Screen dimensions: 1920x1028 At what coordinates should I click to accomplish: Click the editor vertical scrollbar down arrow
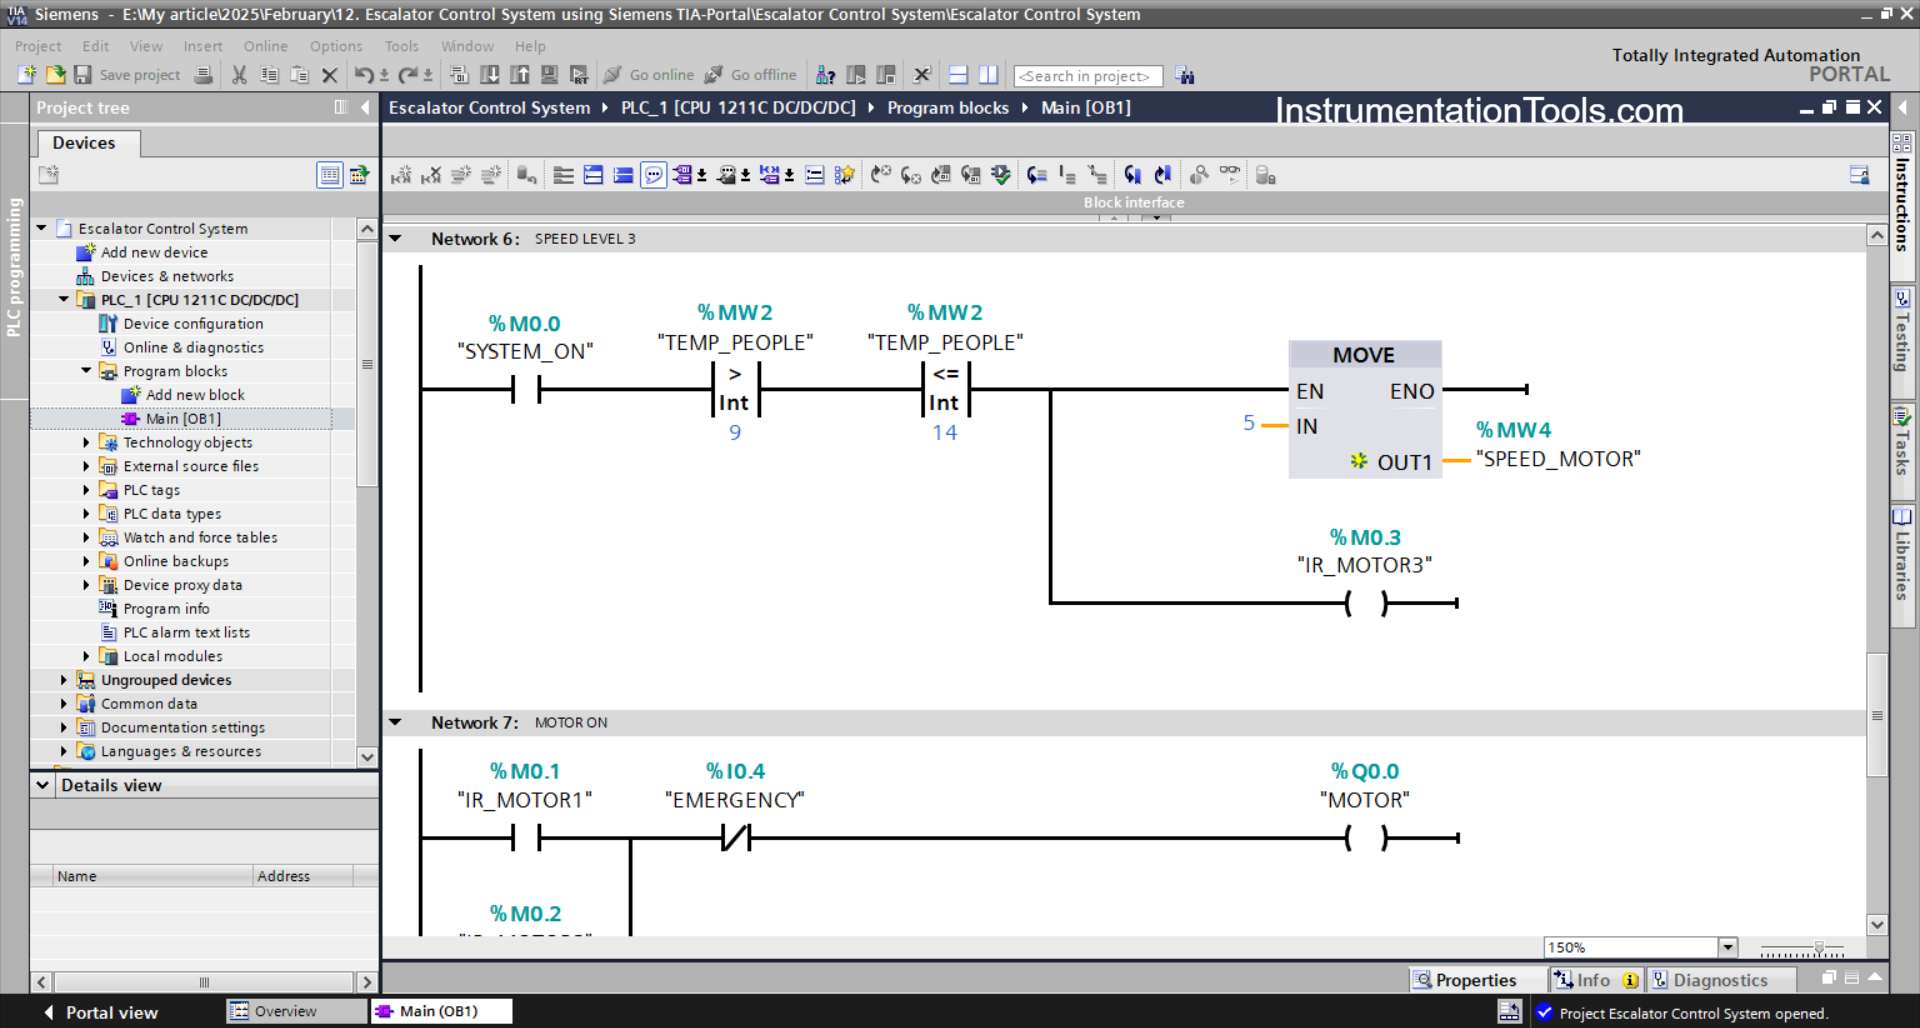pos(1877,925)
